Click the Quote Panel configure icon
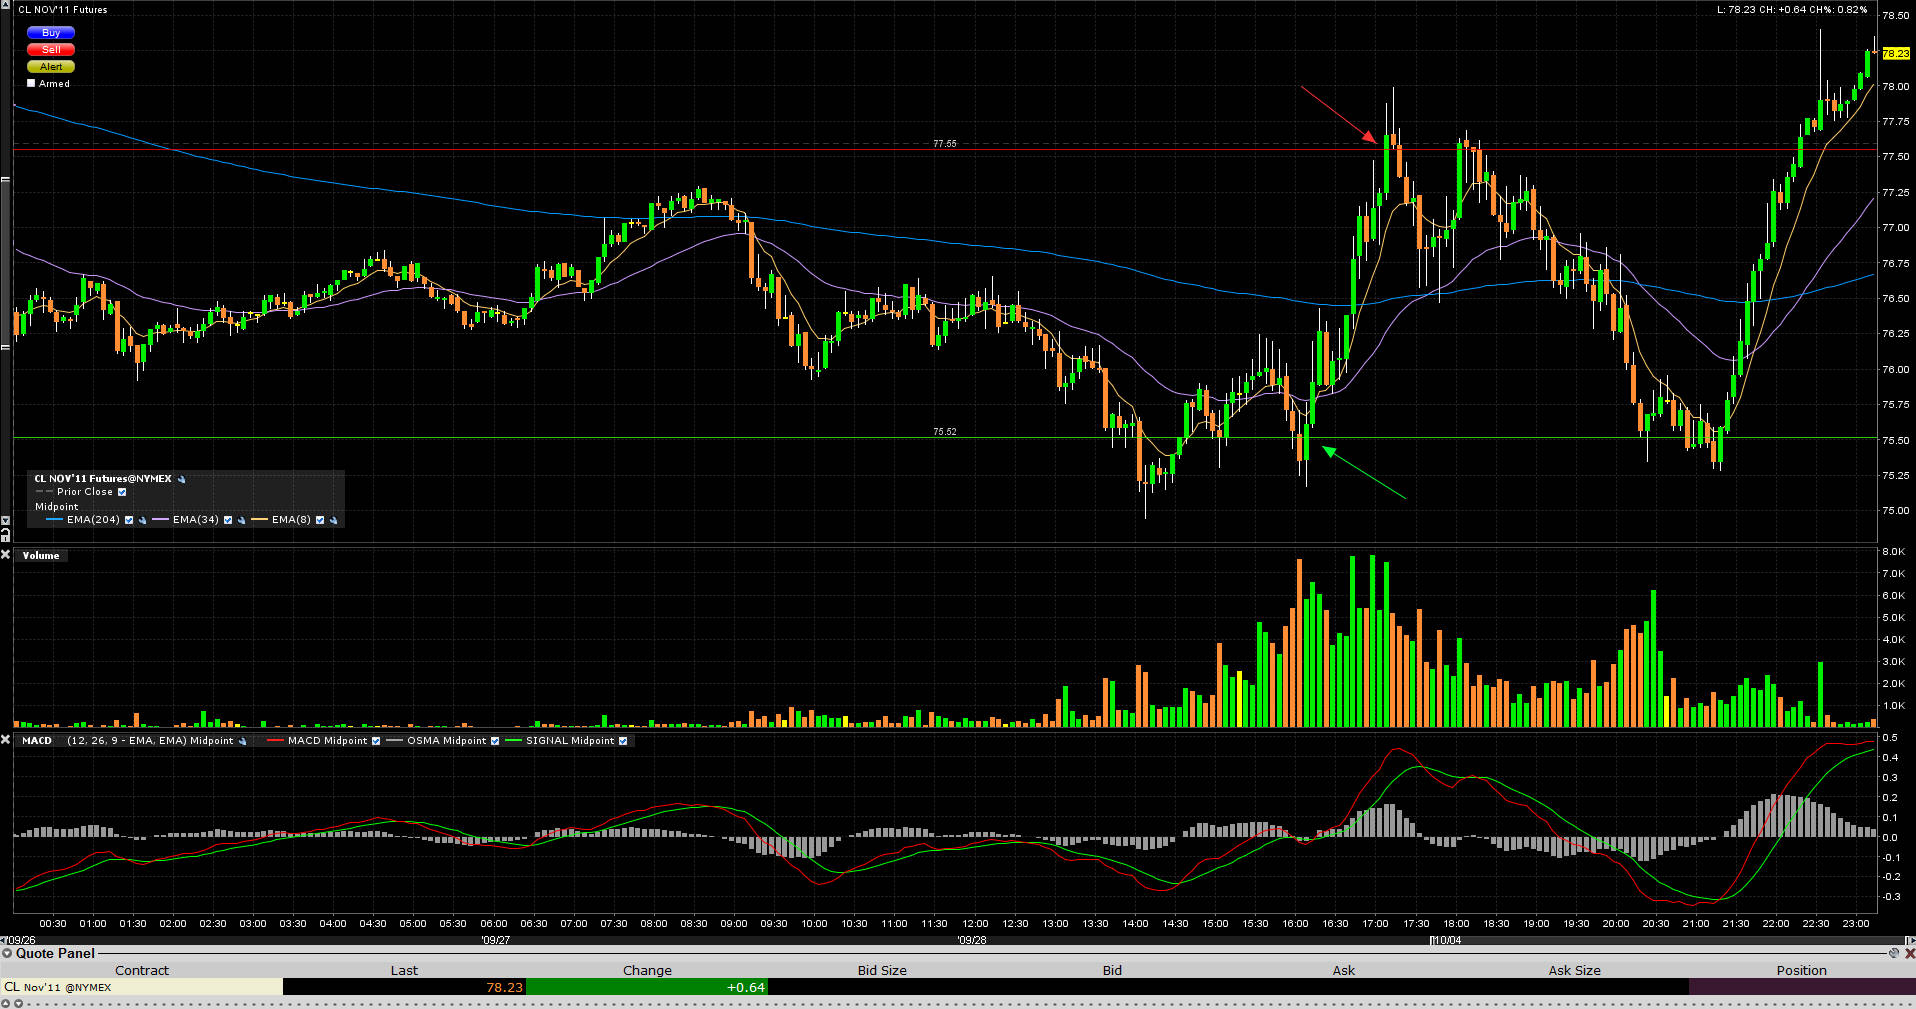The image size is (1916, 1009). click(x=1894, y=953)
